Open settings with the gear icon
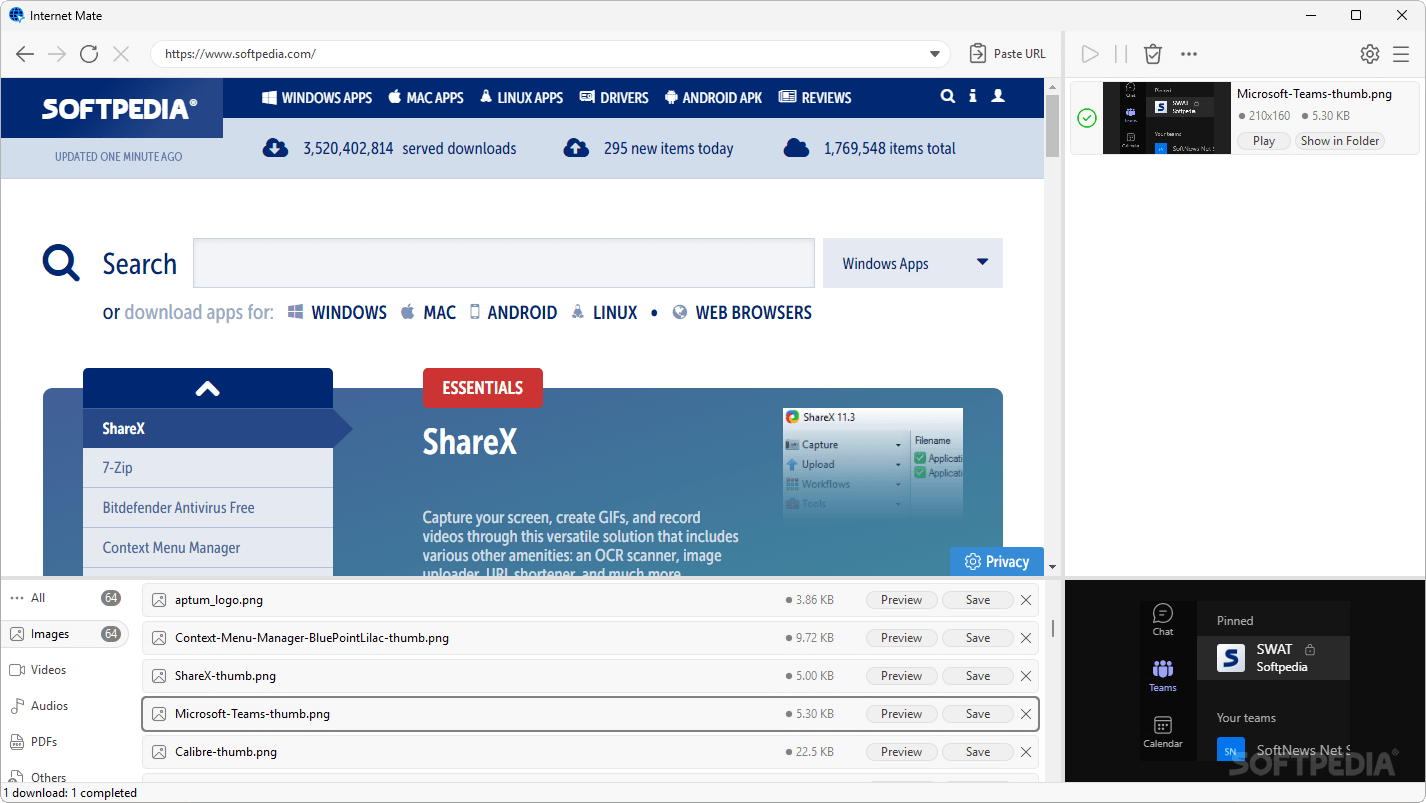This screenshot has height=803, width=1426. tap(1370, 54)
